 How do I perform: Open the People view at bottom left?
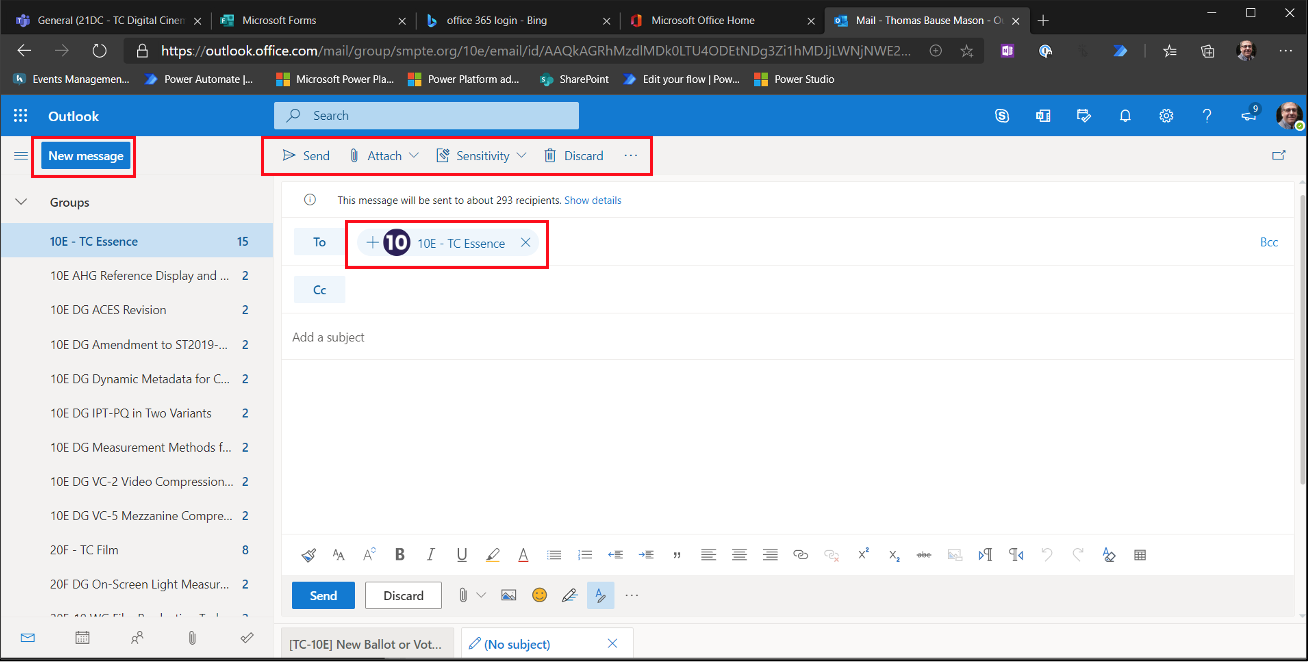pyautogui.click(x=137, y=637)
